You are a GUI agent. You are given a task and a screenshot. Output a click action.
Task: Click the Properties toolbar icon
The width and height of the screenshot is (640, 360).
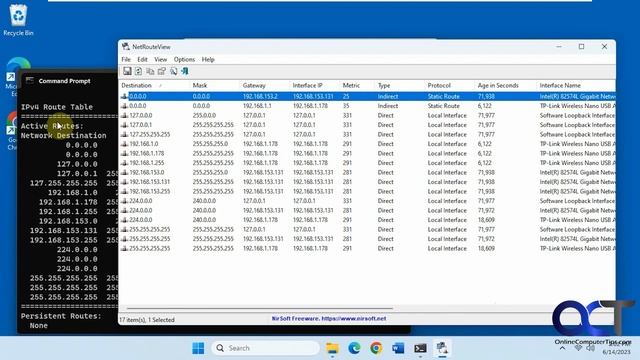pos(162,71)
